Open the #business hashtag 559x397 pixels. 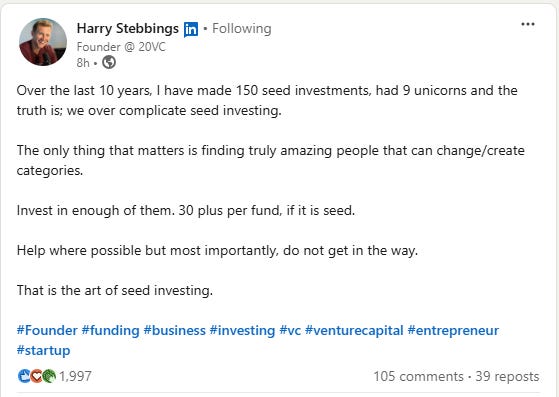click(x=175, y=330)
